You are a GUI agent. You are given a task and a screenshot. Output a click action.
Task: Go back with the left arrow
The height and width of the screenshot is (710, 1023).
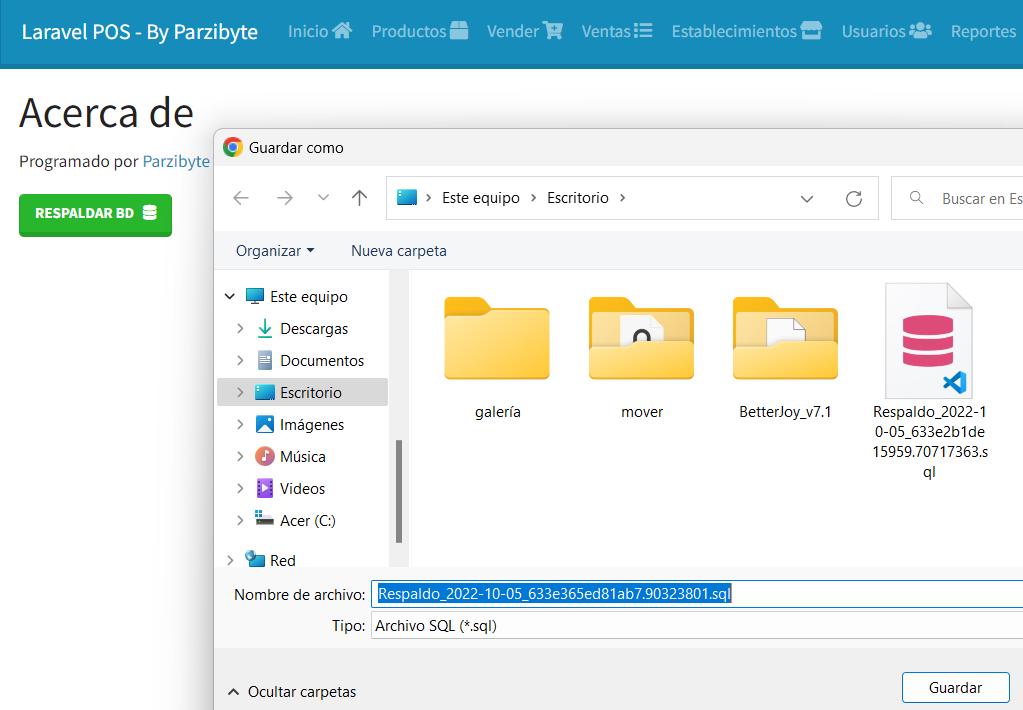tap(241, 198)
